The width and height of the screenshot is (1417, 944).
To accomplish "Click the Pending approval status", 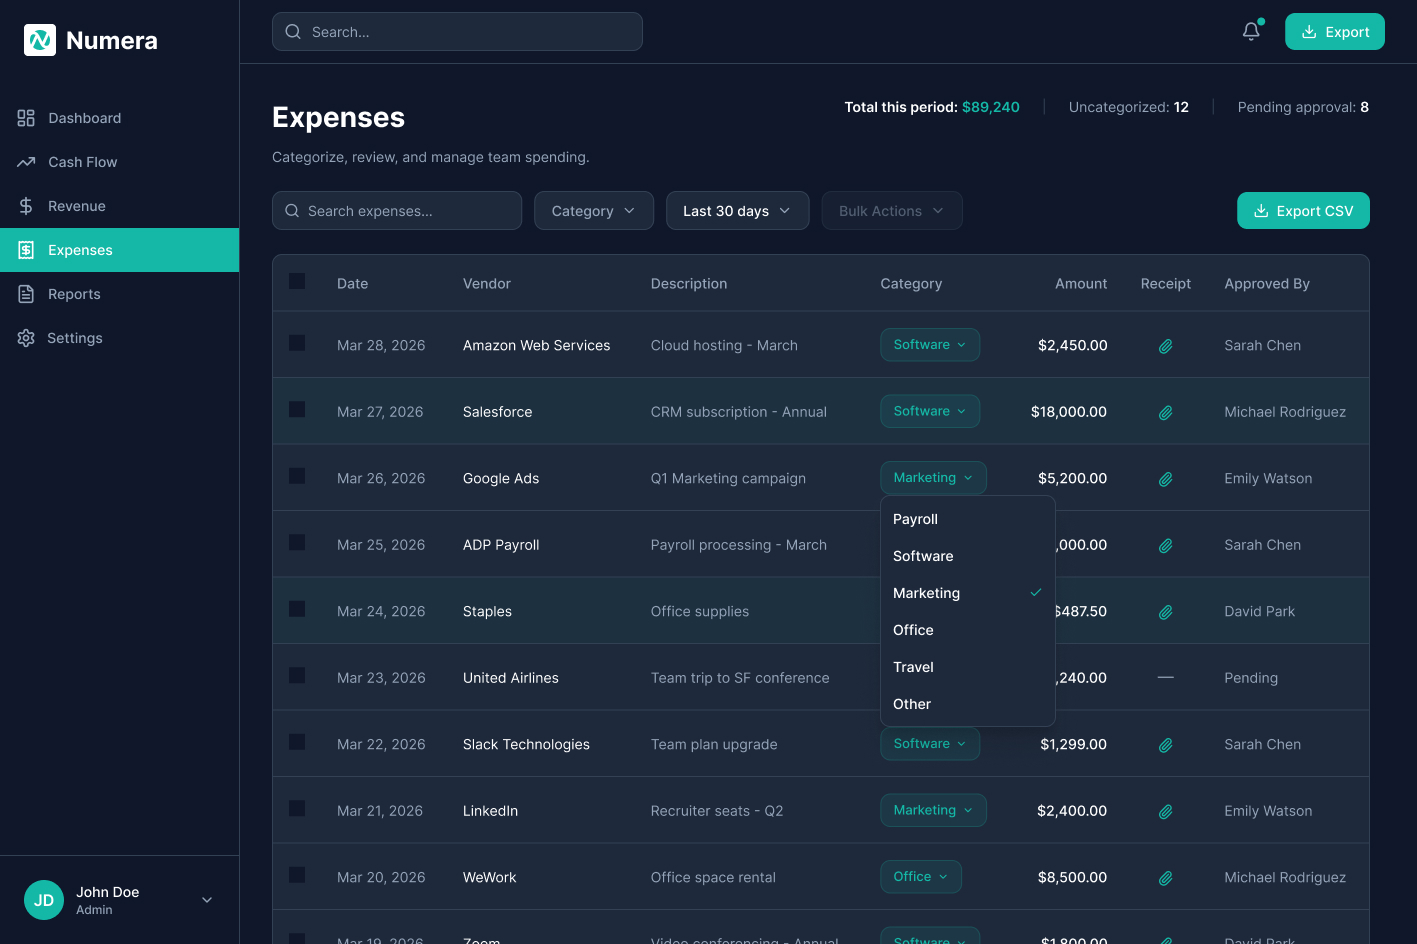I will [x=1251, y=678].
